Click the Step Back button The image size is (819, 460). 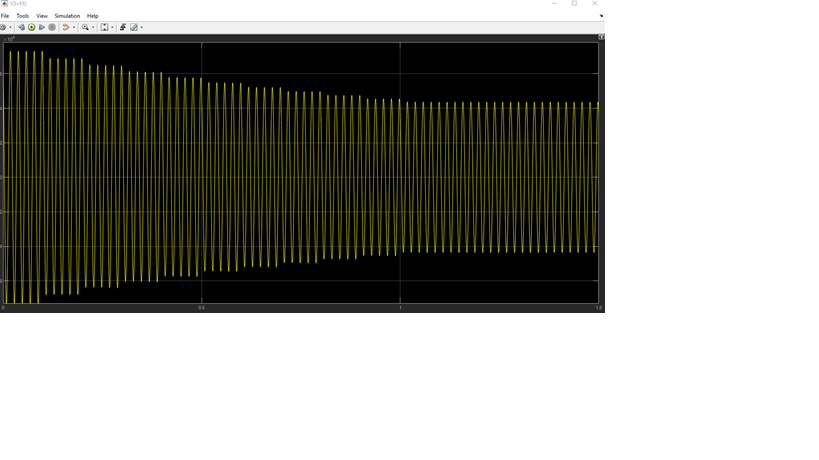(x=21, y=27)
